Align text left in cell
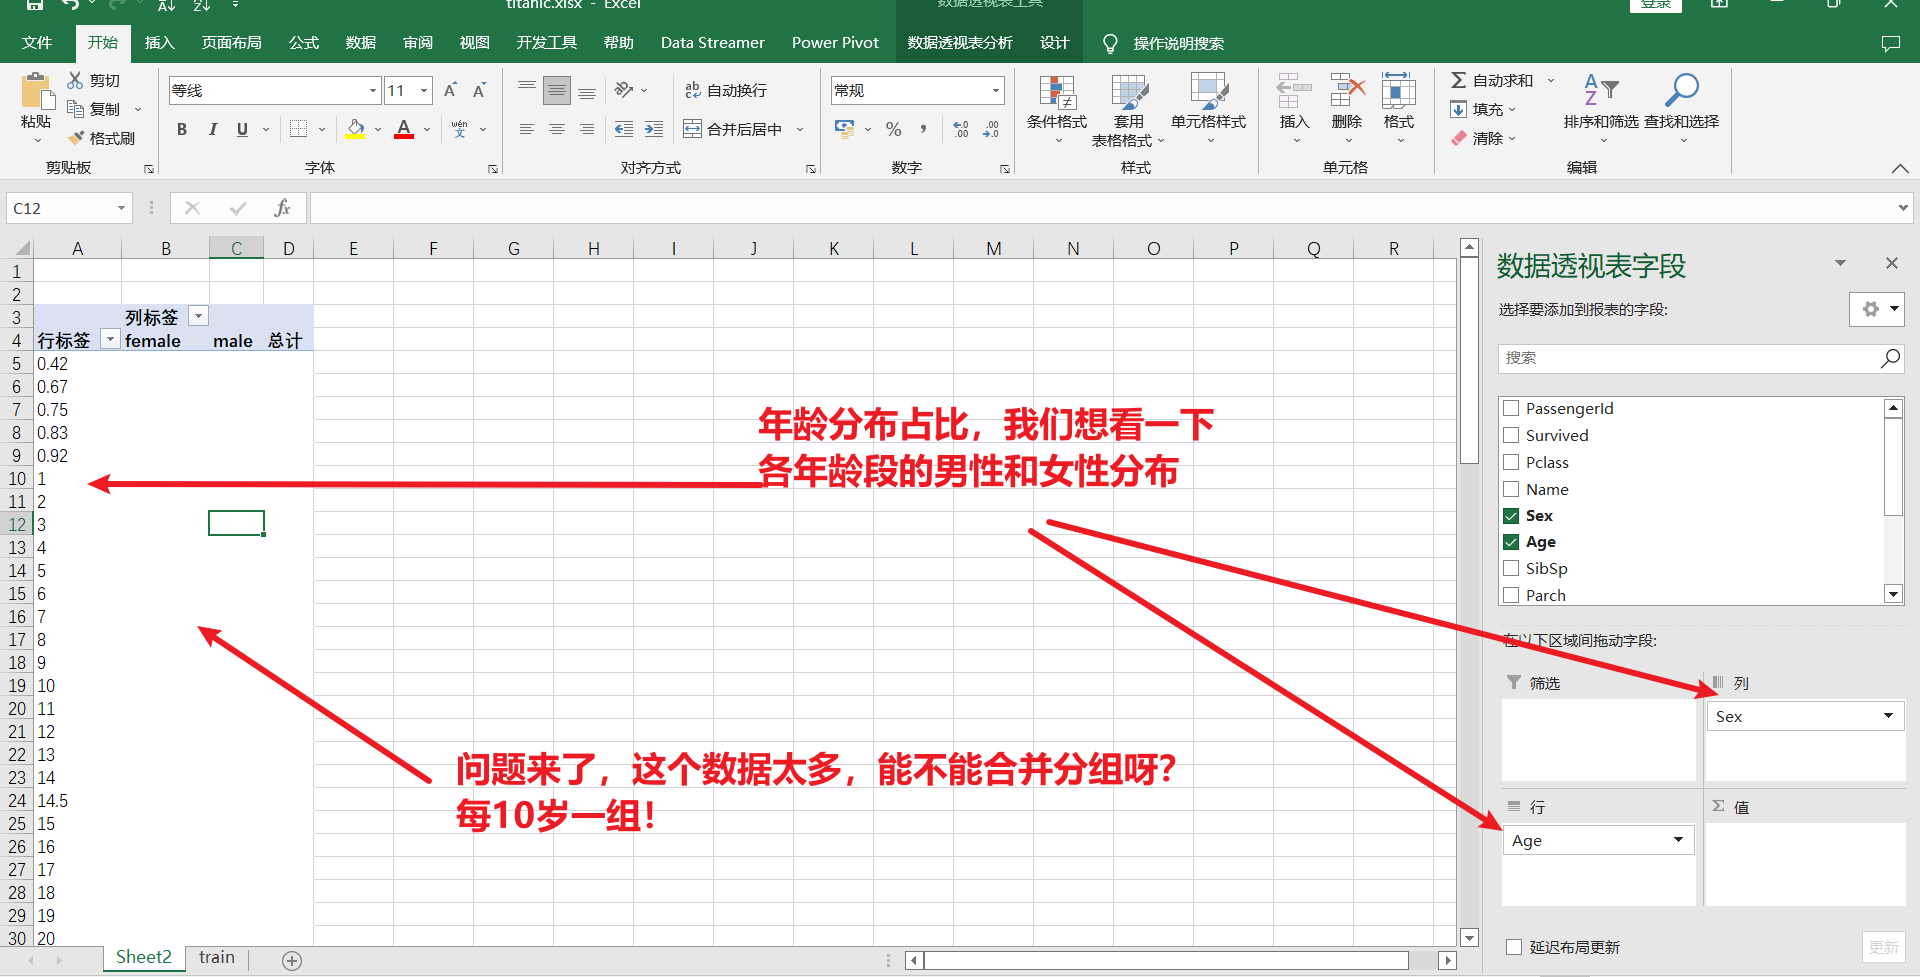 (527, 129)
